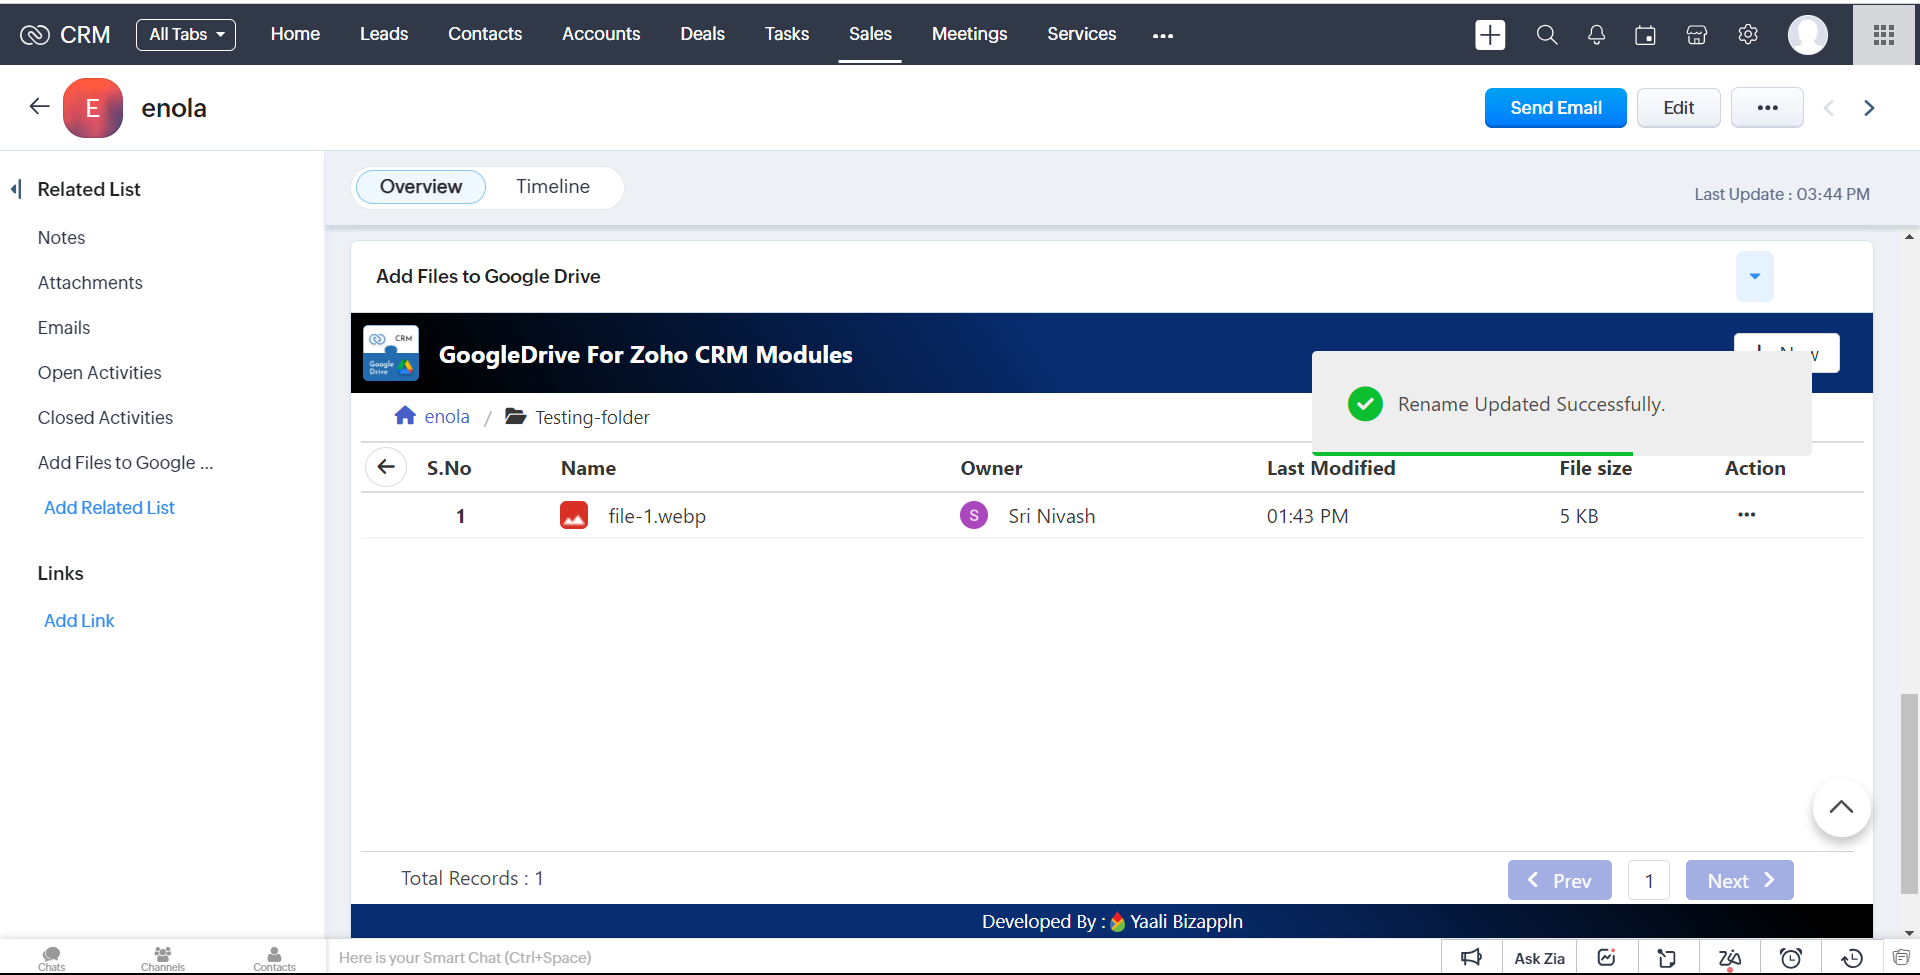
Task: Collapse Add Files to Google Drive section
Action: [x=1754, y=277]
